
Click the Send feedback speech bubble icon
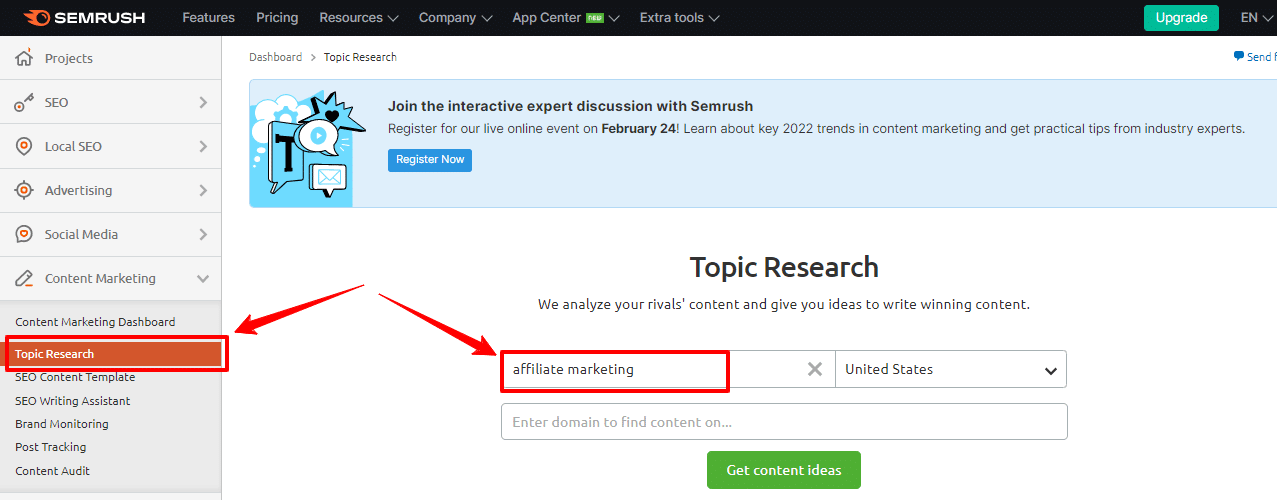pos(1239,57)
